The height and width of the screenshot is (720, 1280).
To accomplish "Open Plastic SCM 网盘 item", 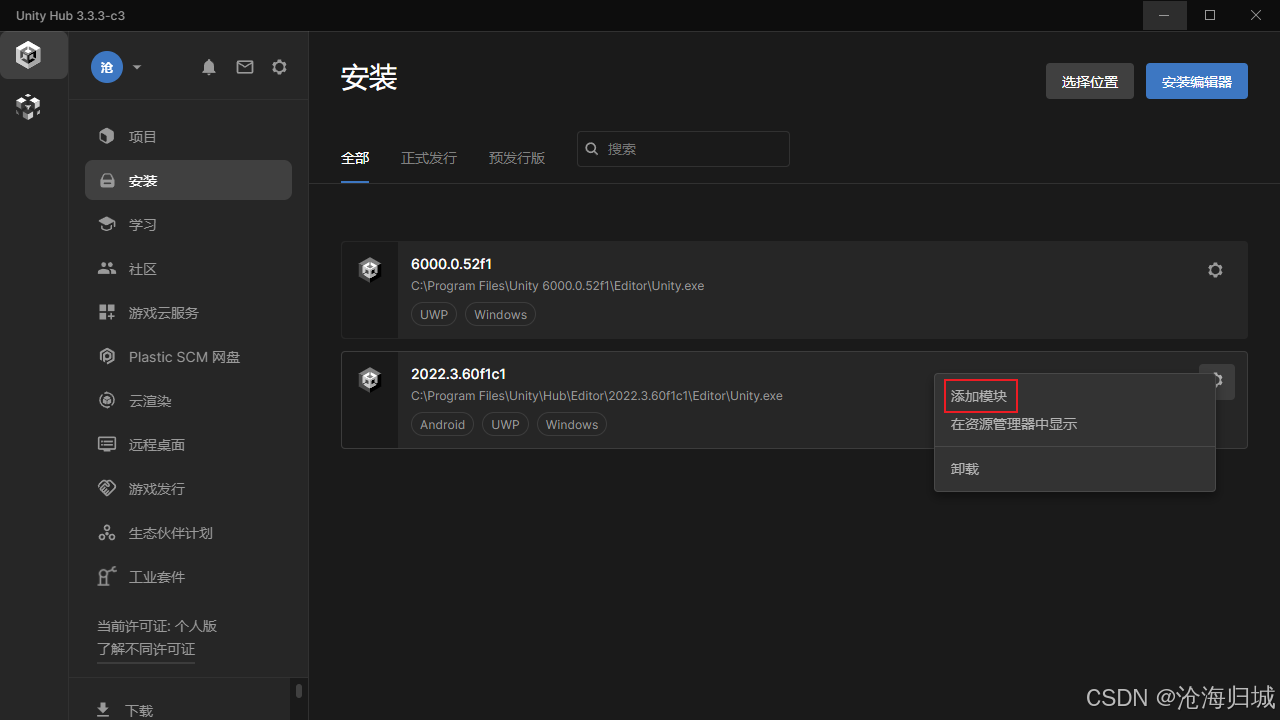I will tap(188, 356).
